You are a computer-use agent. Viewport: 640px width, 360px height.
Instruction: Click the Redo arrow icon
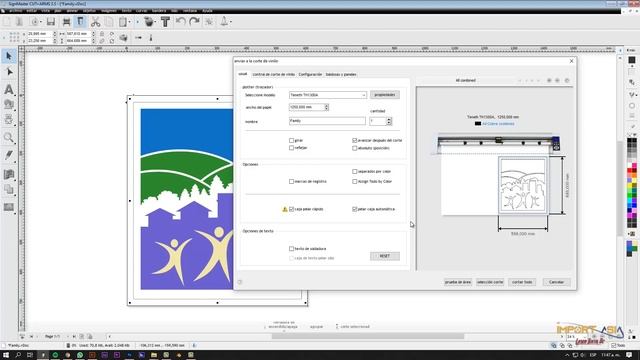click(x=195, y=21)
